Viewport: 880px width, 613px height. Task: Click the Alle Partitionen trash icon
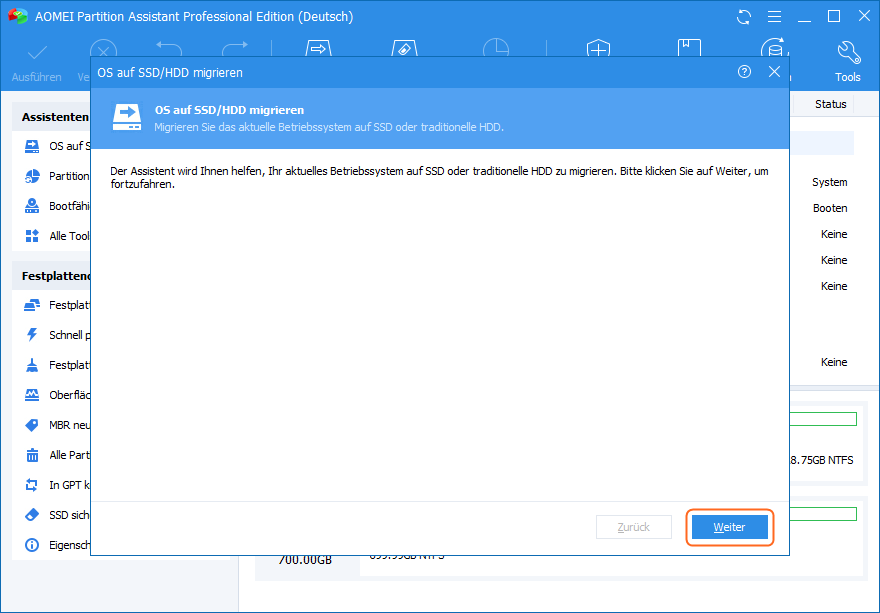point(32,455)
